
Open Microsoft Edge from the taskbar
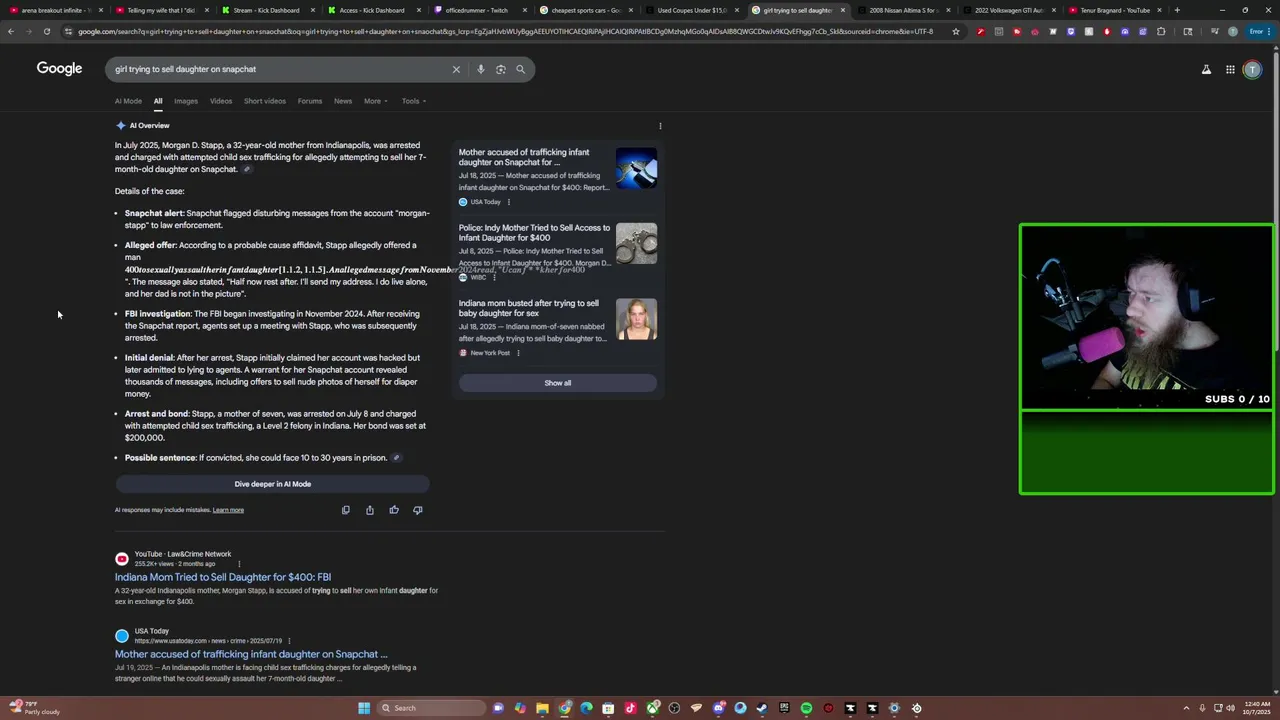(586, 708)
